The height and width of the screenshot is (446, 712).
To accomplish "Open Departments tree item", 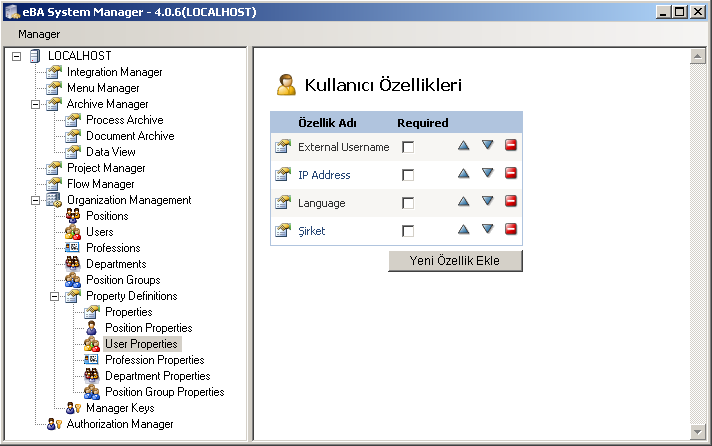I will tap(116, 264).
